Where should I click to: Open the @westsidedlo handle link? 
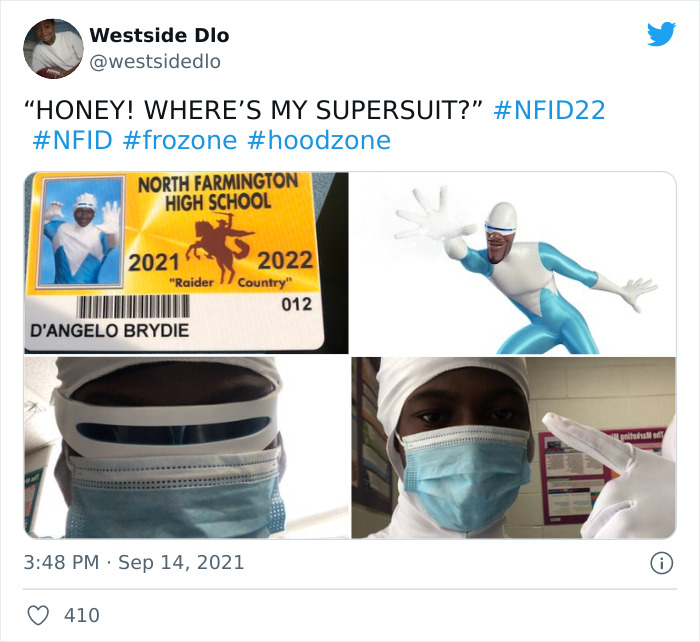155,62
